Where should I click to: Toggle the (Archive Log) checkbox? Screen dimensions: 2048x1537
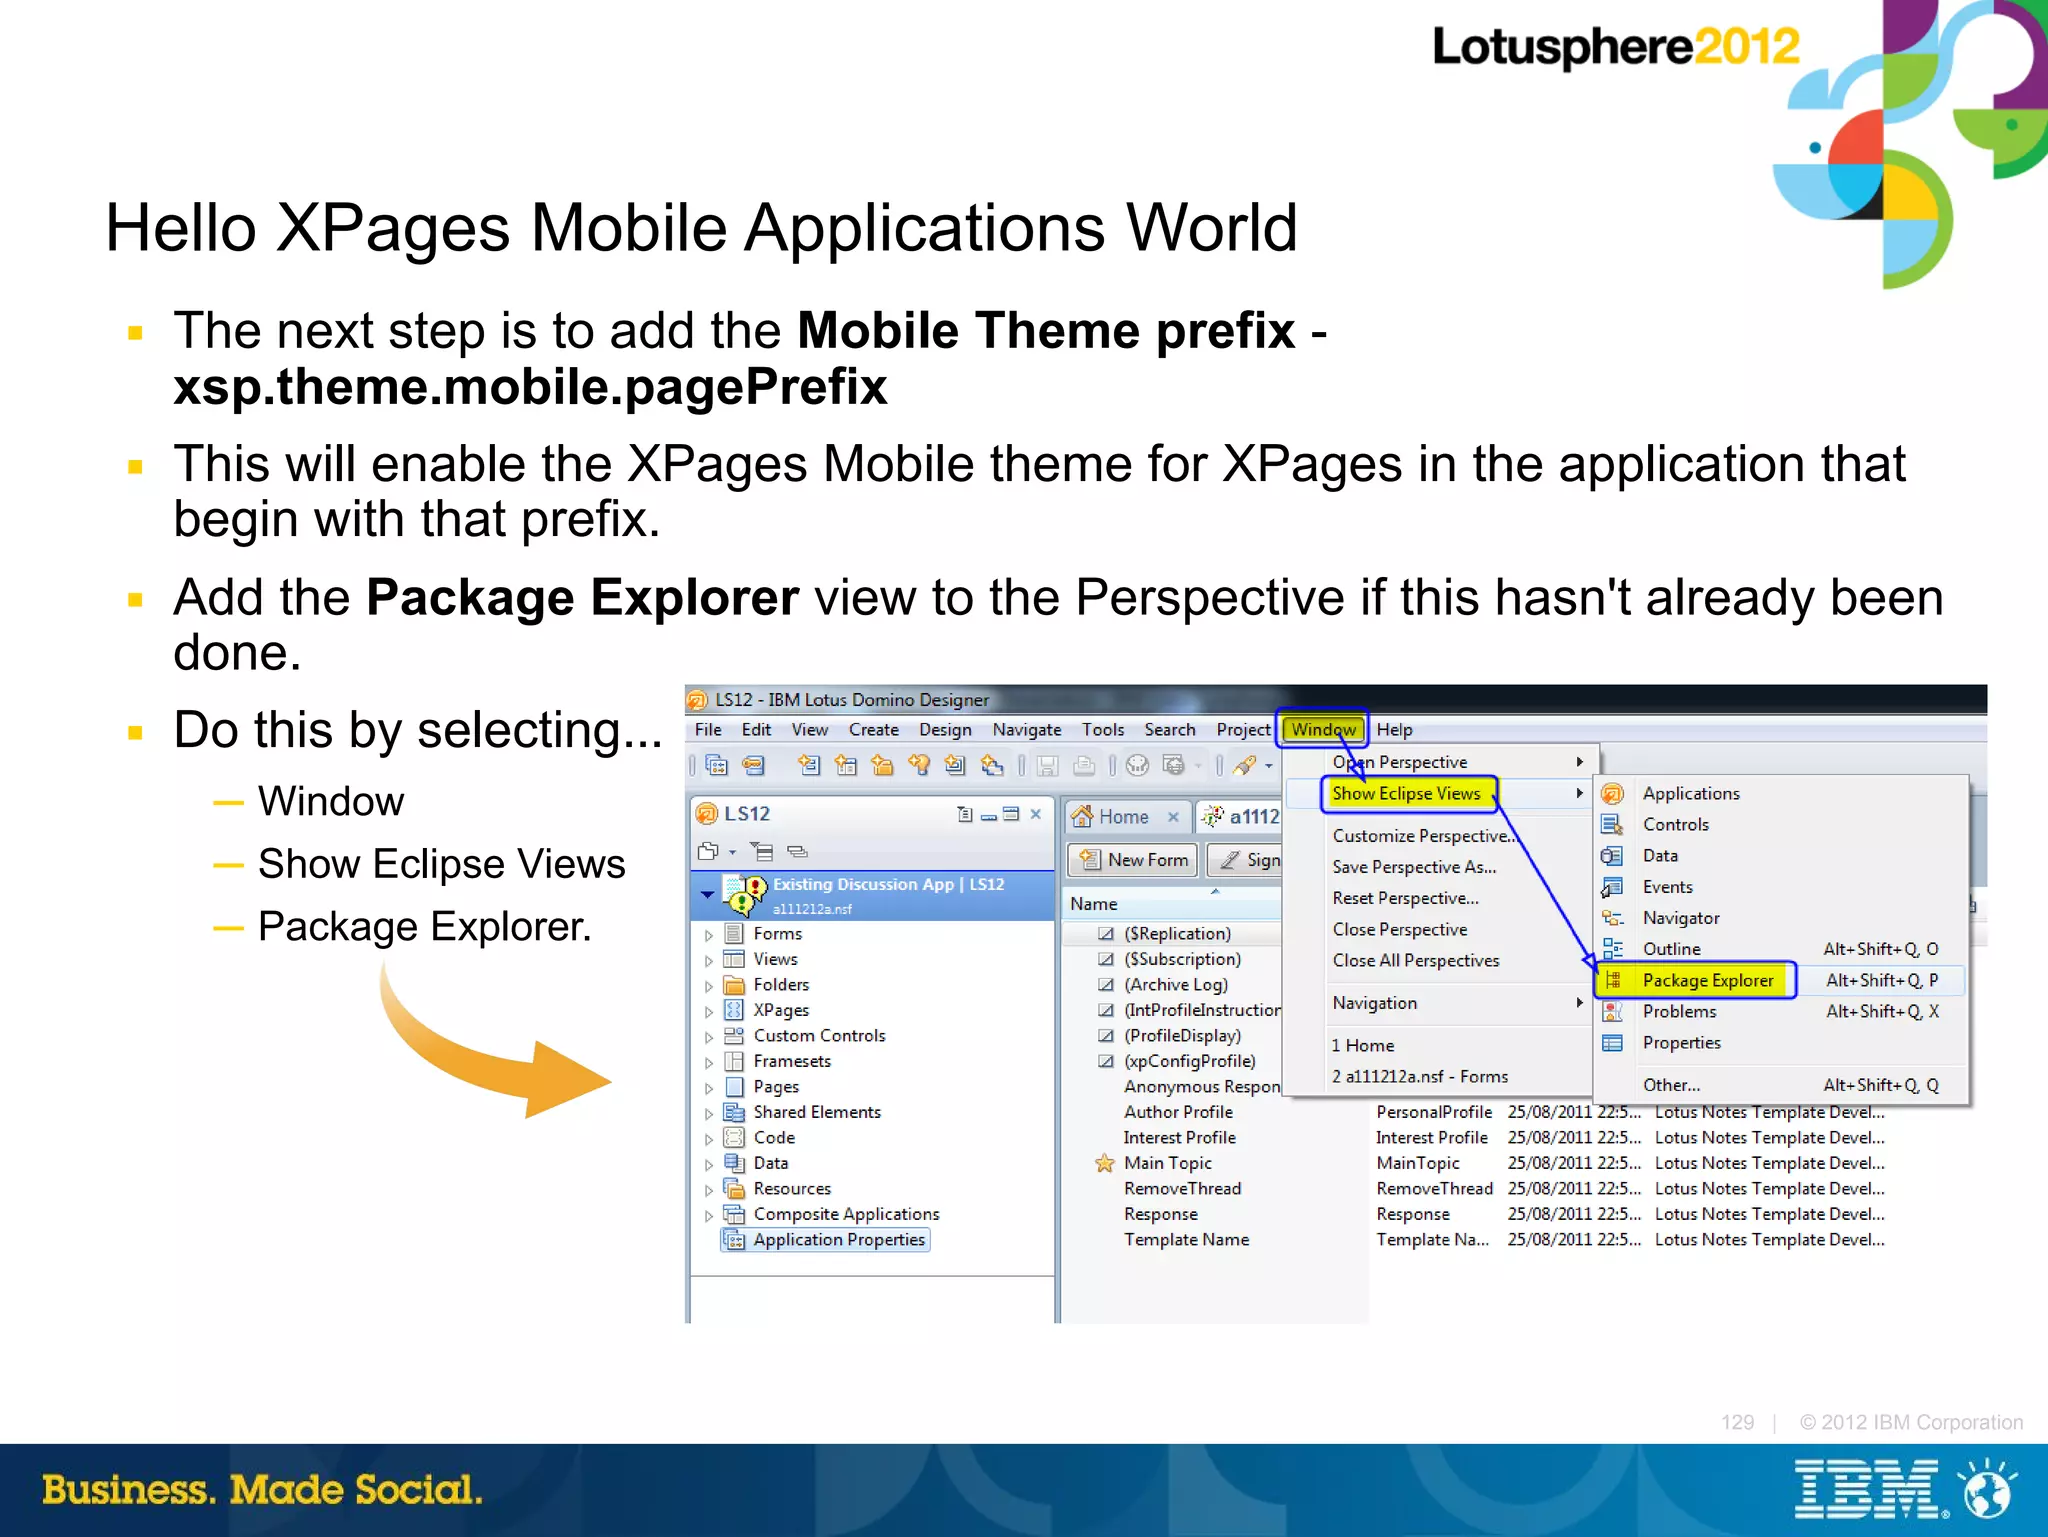coord(1106,984)
